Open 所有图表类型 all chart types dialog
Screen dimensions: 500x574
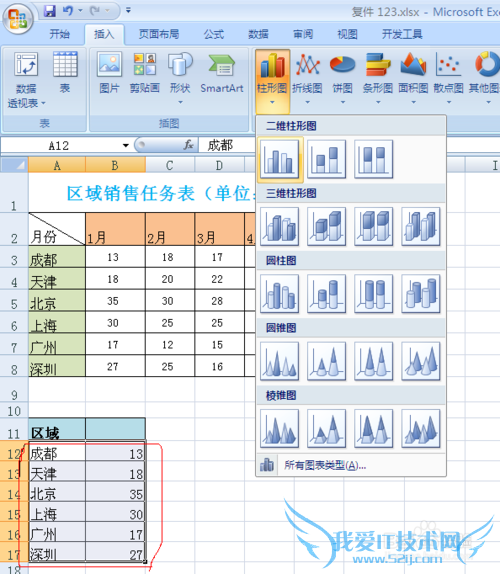351,465
